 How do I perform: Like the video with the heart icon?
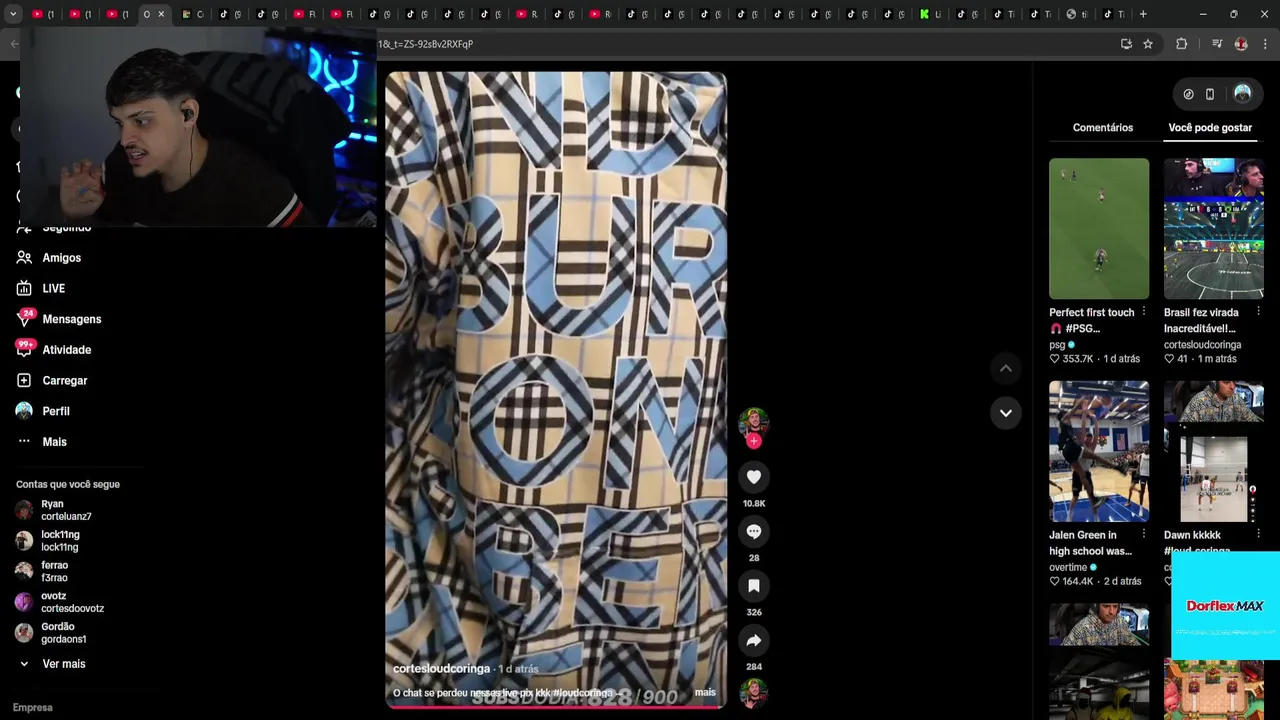tap(754, 477)
